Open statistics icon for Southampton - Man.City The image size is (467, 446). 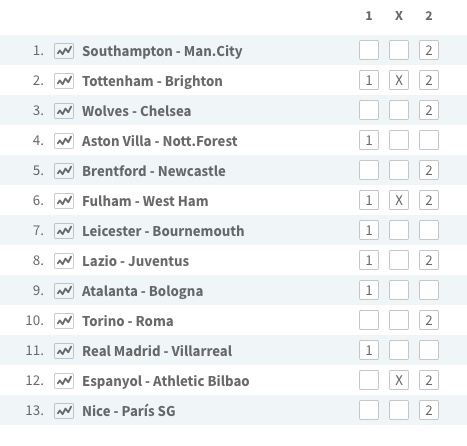coord(64,51)
